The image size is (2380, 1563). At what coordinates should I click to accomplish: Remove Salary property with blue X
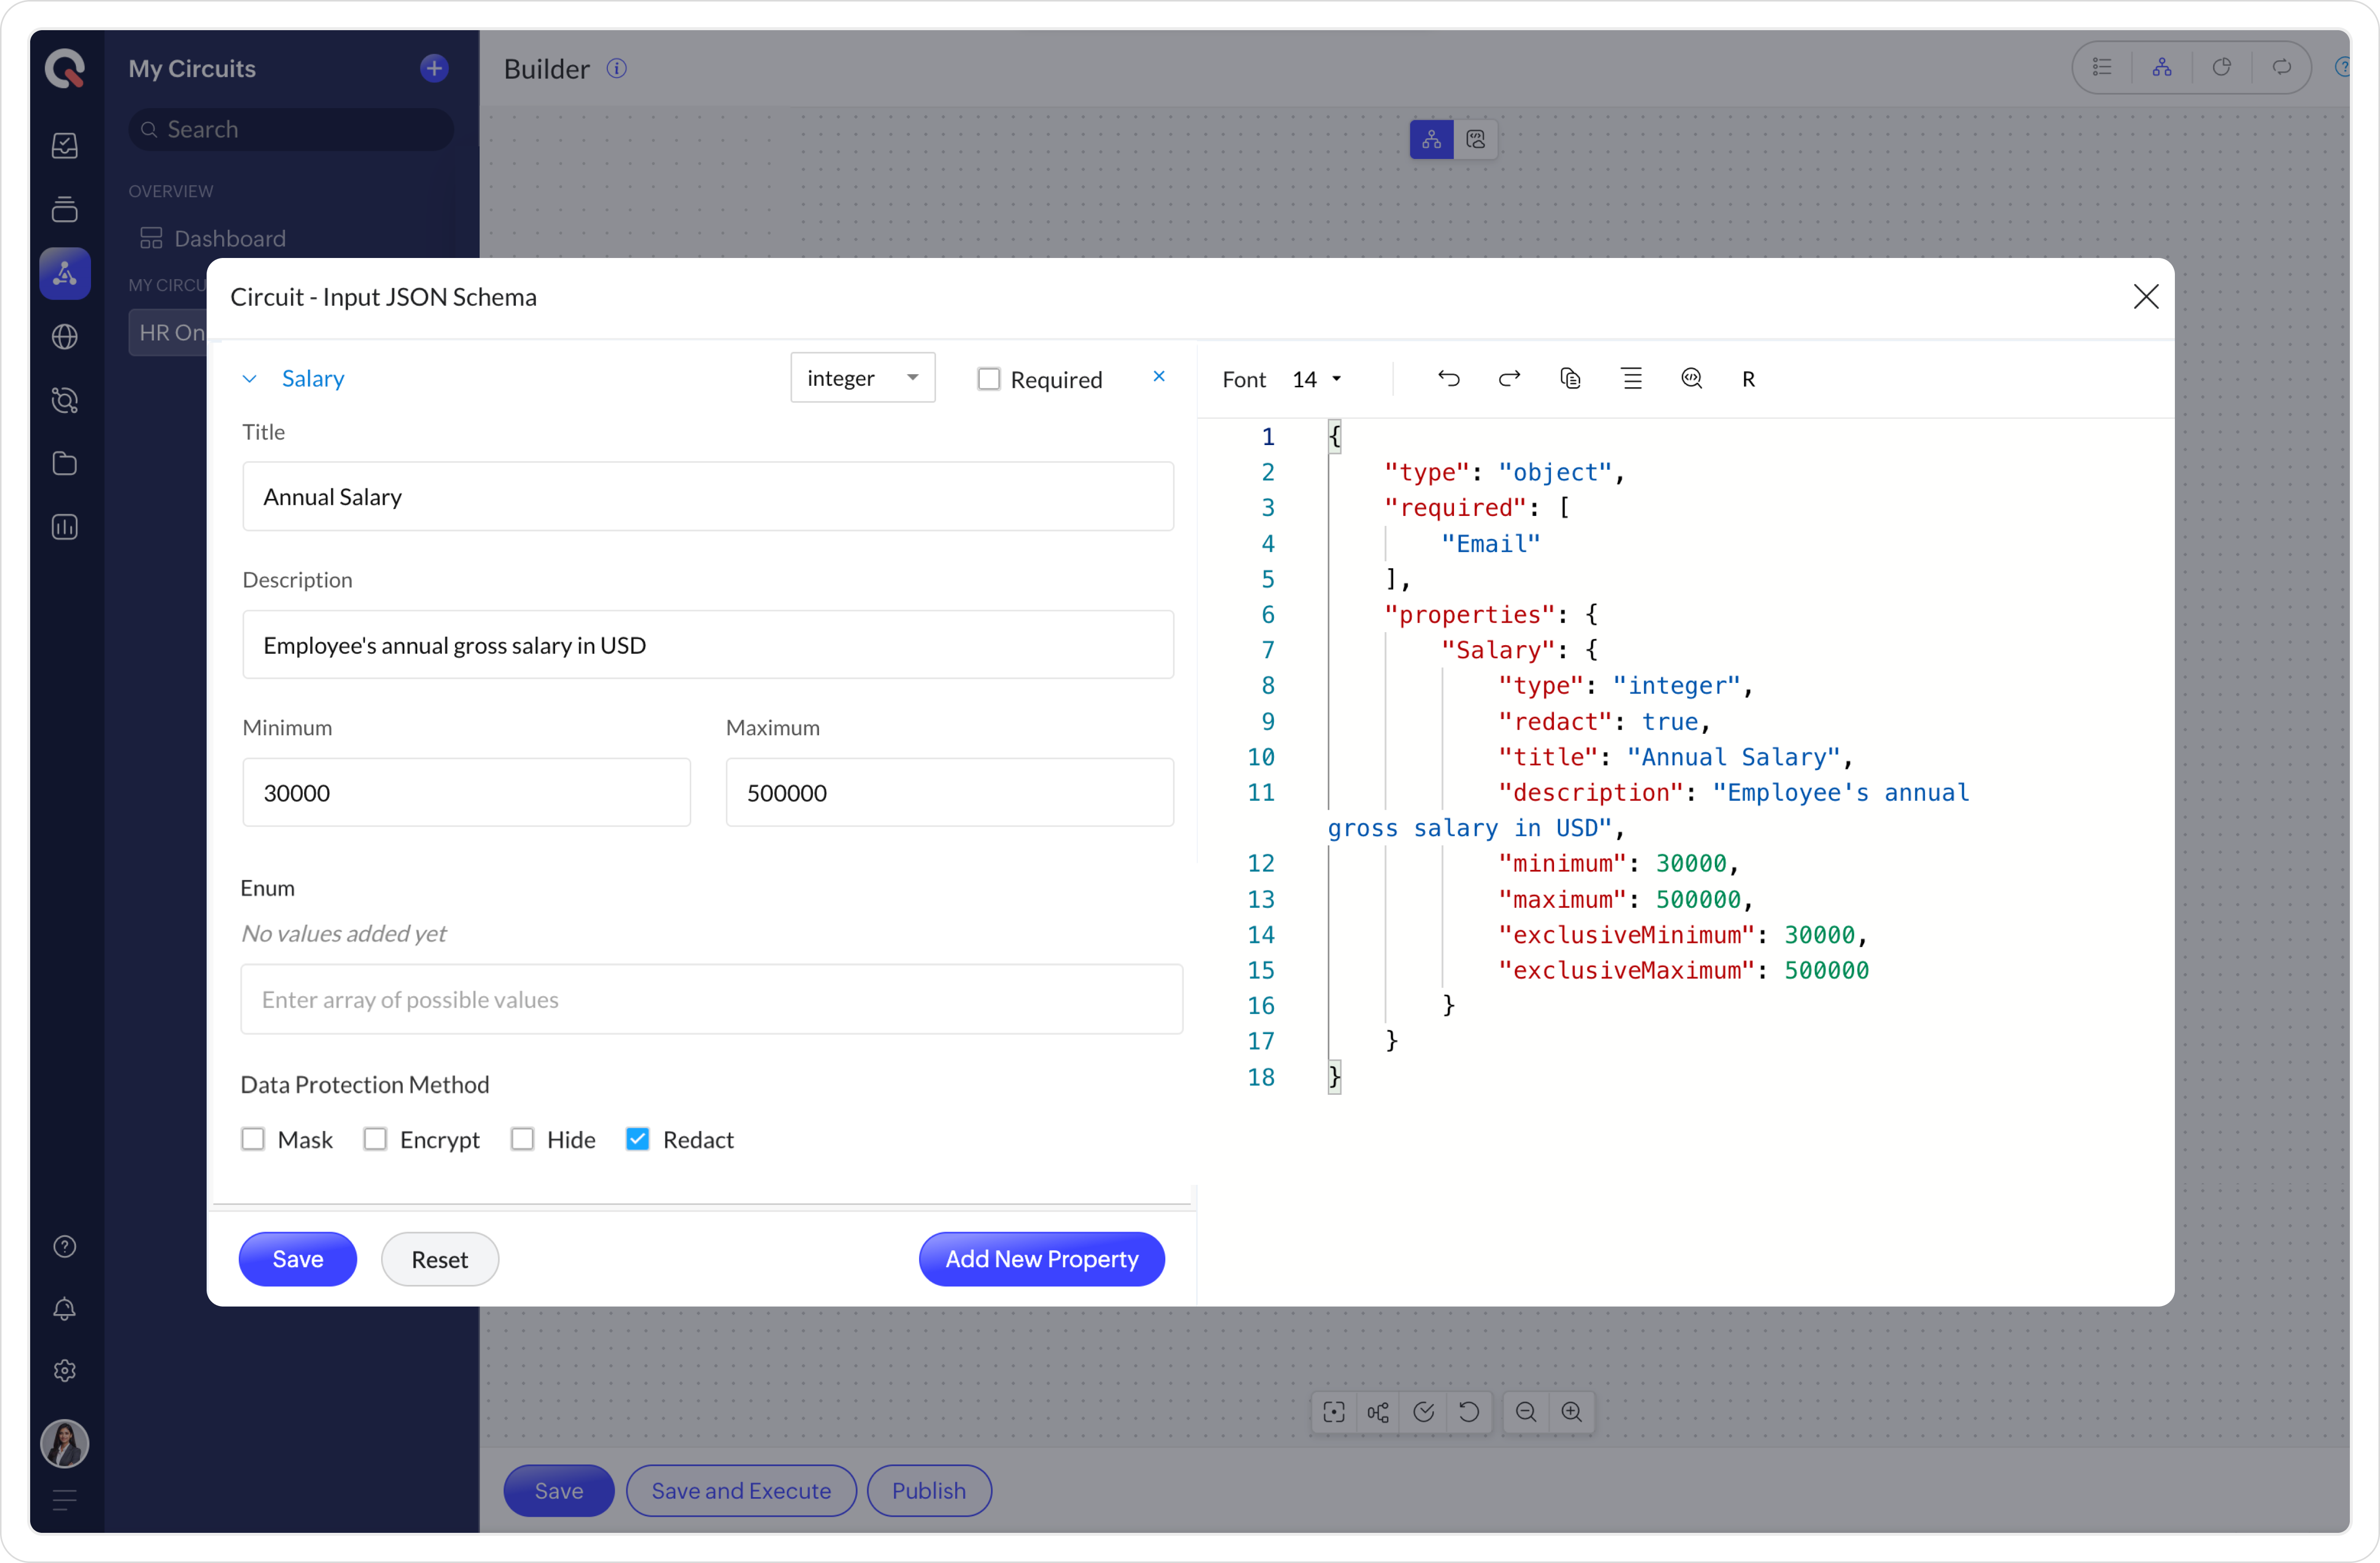[1159, 376]
